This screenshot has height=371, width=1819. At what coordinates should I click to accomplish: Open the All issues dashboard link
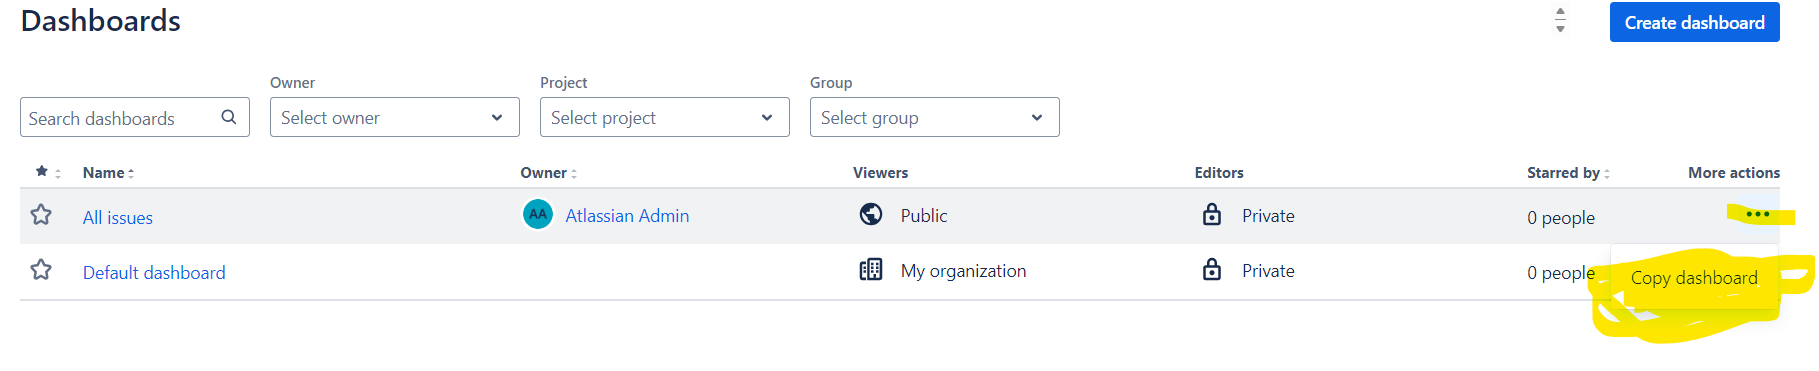(x=118, y=218)
